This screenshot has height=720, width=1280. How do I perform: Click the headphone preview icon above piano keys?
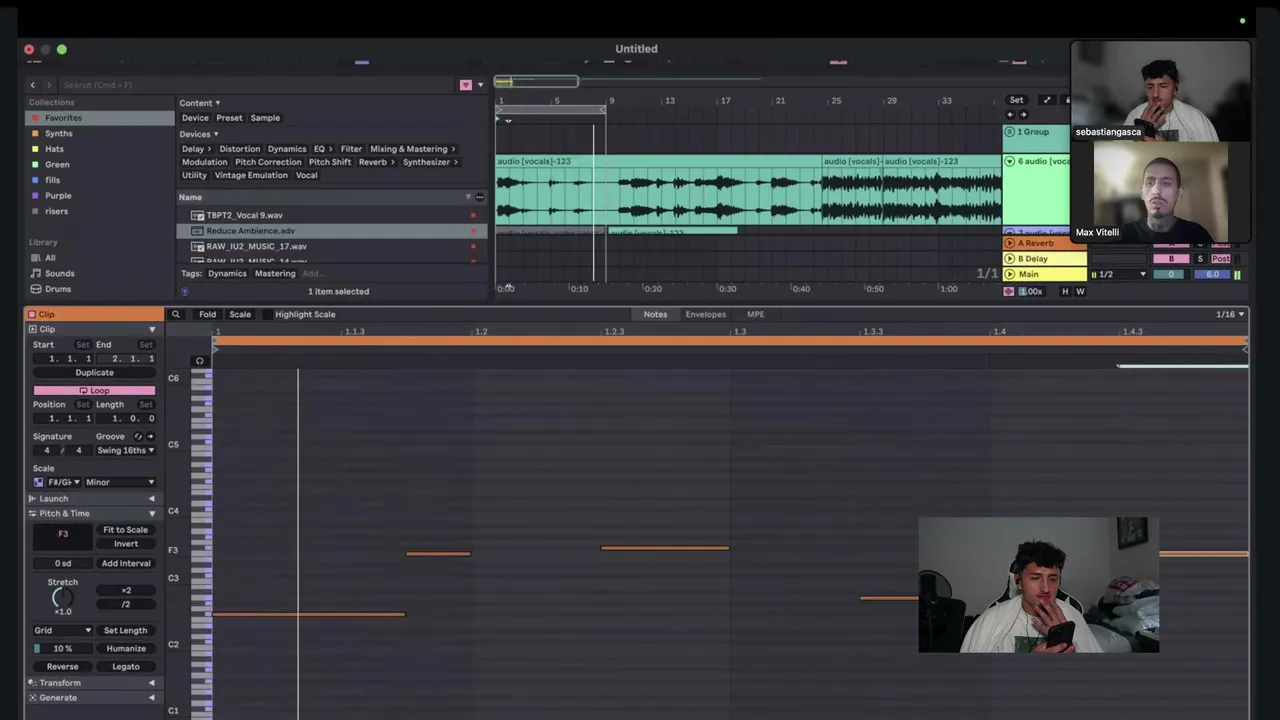[200, 361]
